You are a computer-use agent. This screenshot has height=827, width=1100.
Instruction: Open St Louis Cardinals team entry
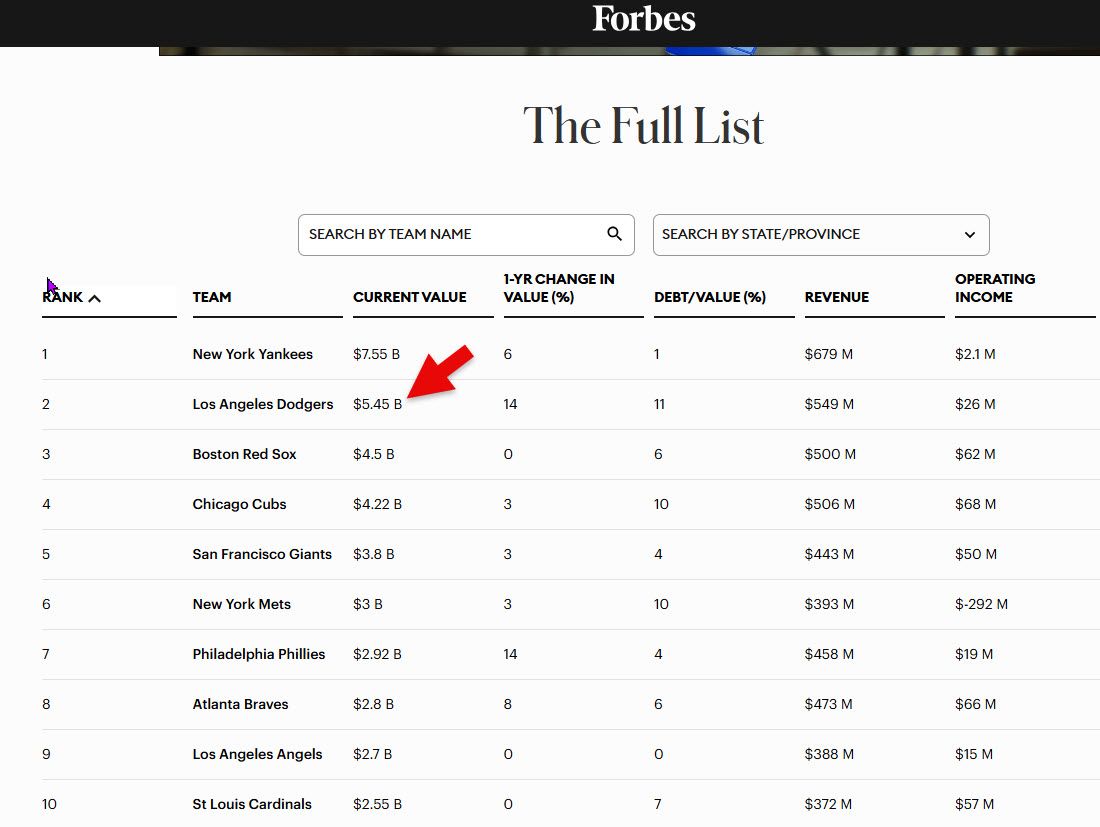[252, 804]
